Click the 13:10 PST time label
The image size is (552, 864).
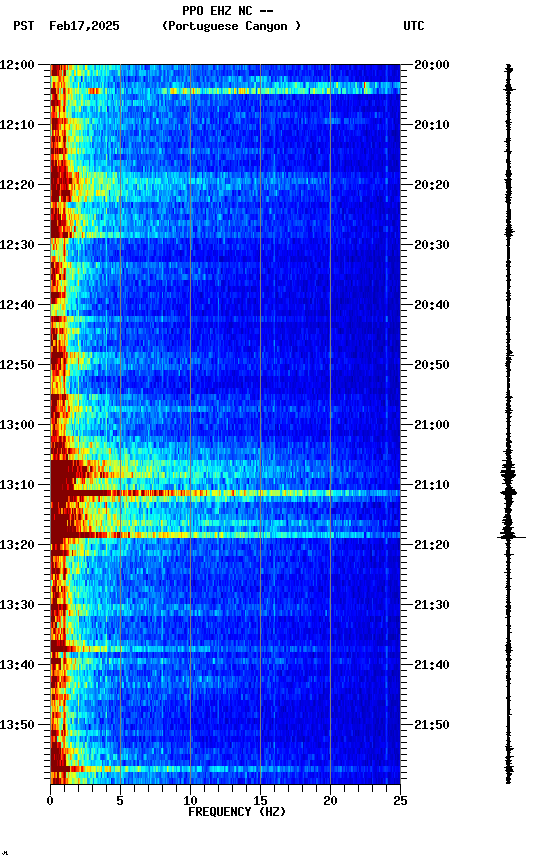17,485
